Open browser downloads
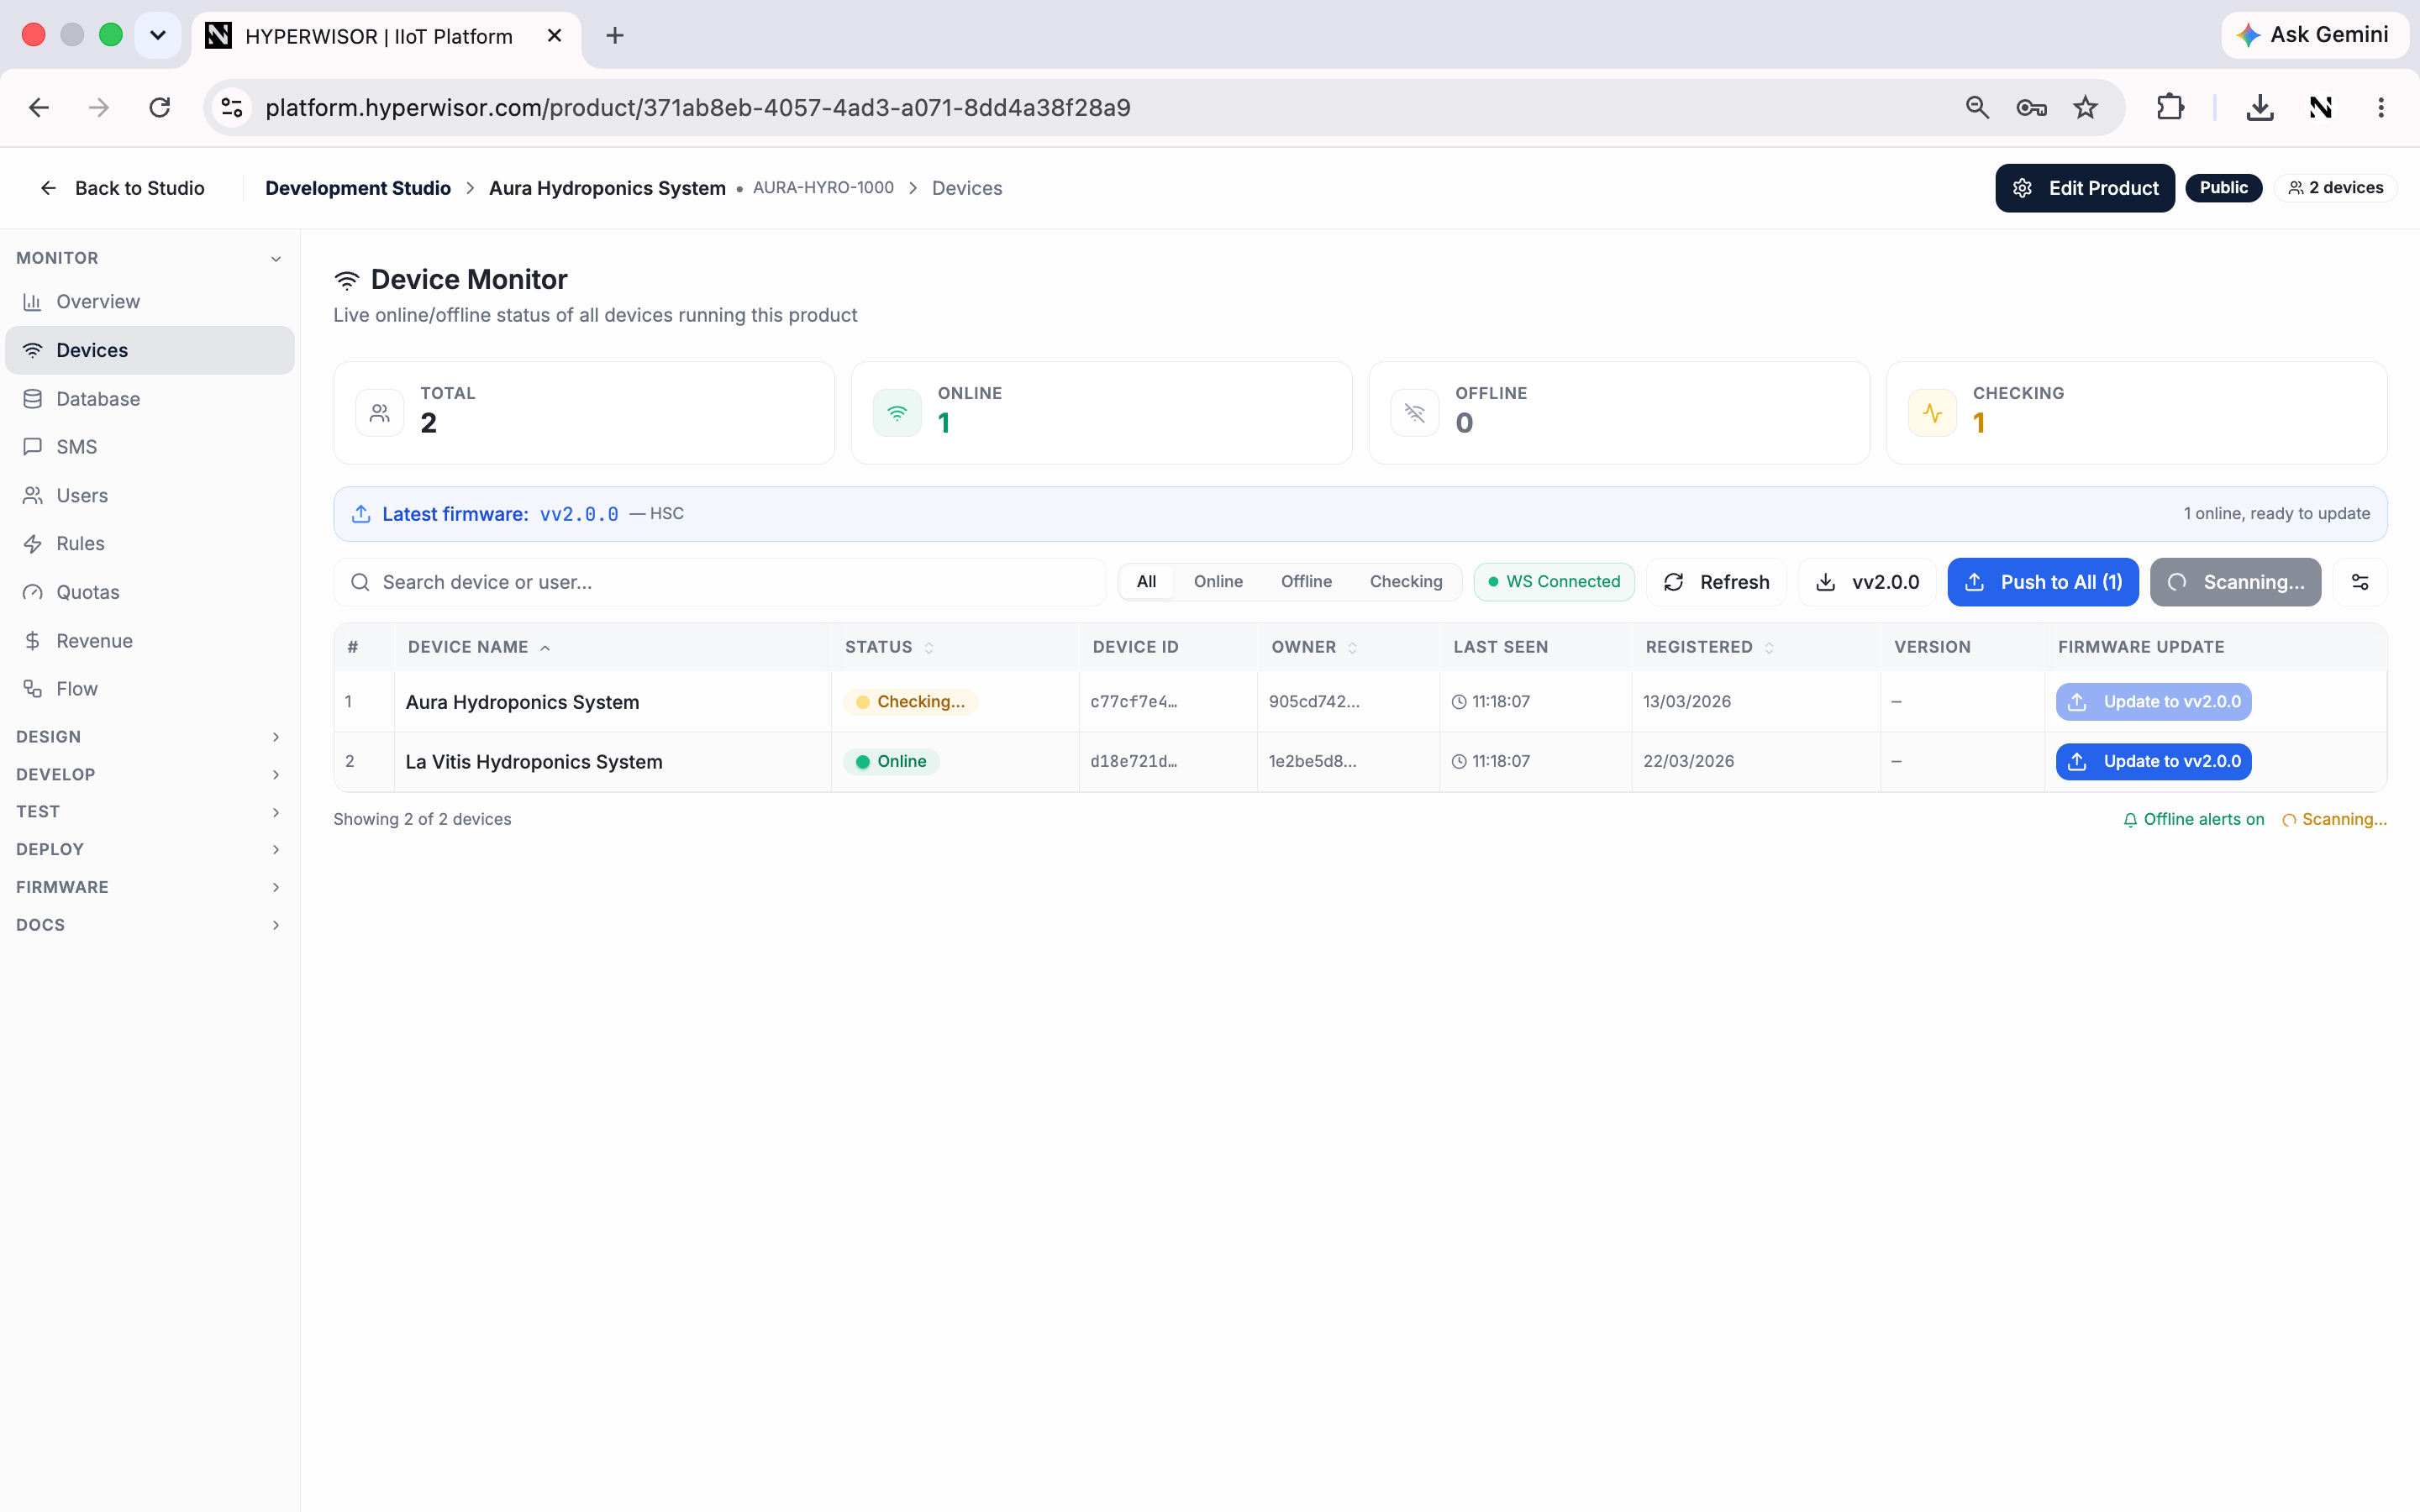Viewport: 2420px width, 1512px height. click(x=2260, y=107)
